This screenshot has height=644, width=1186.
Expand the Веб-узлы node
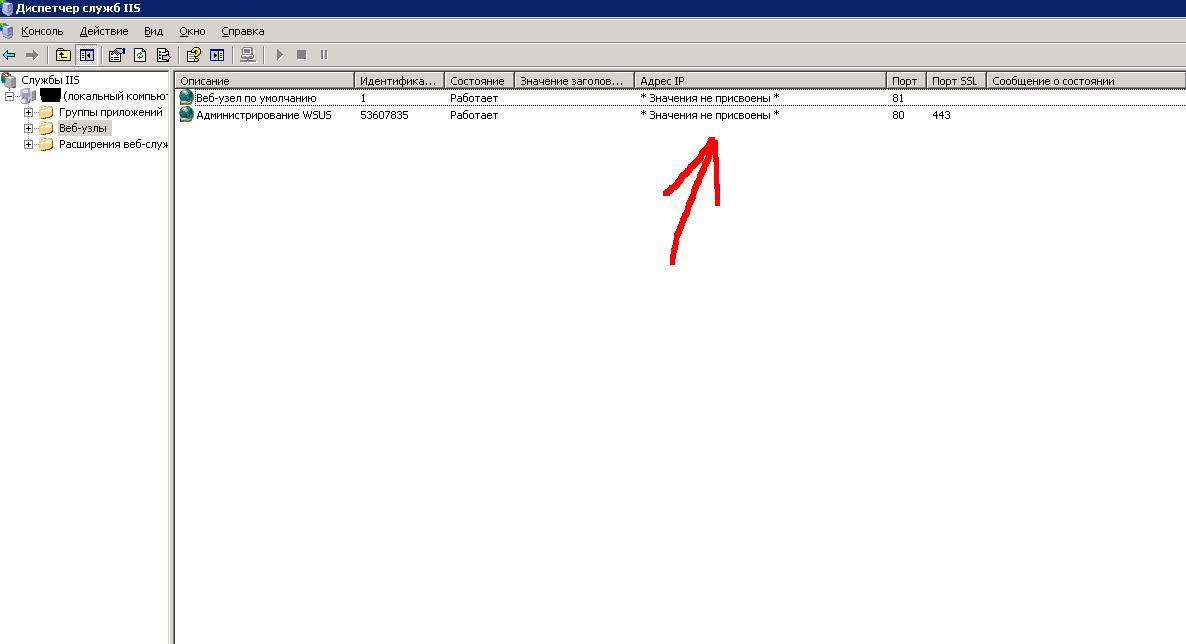(28, 128)
